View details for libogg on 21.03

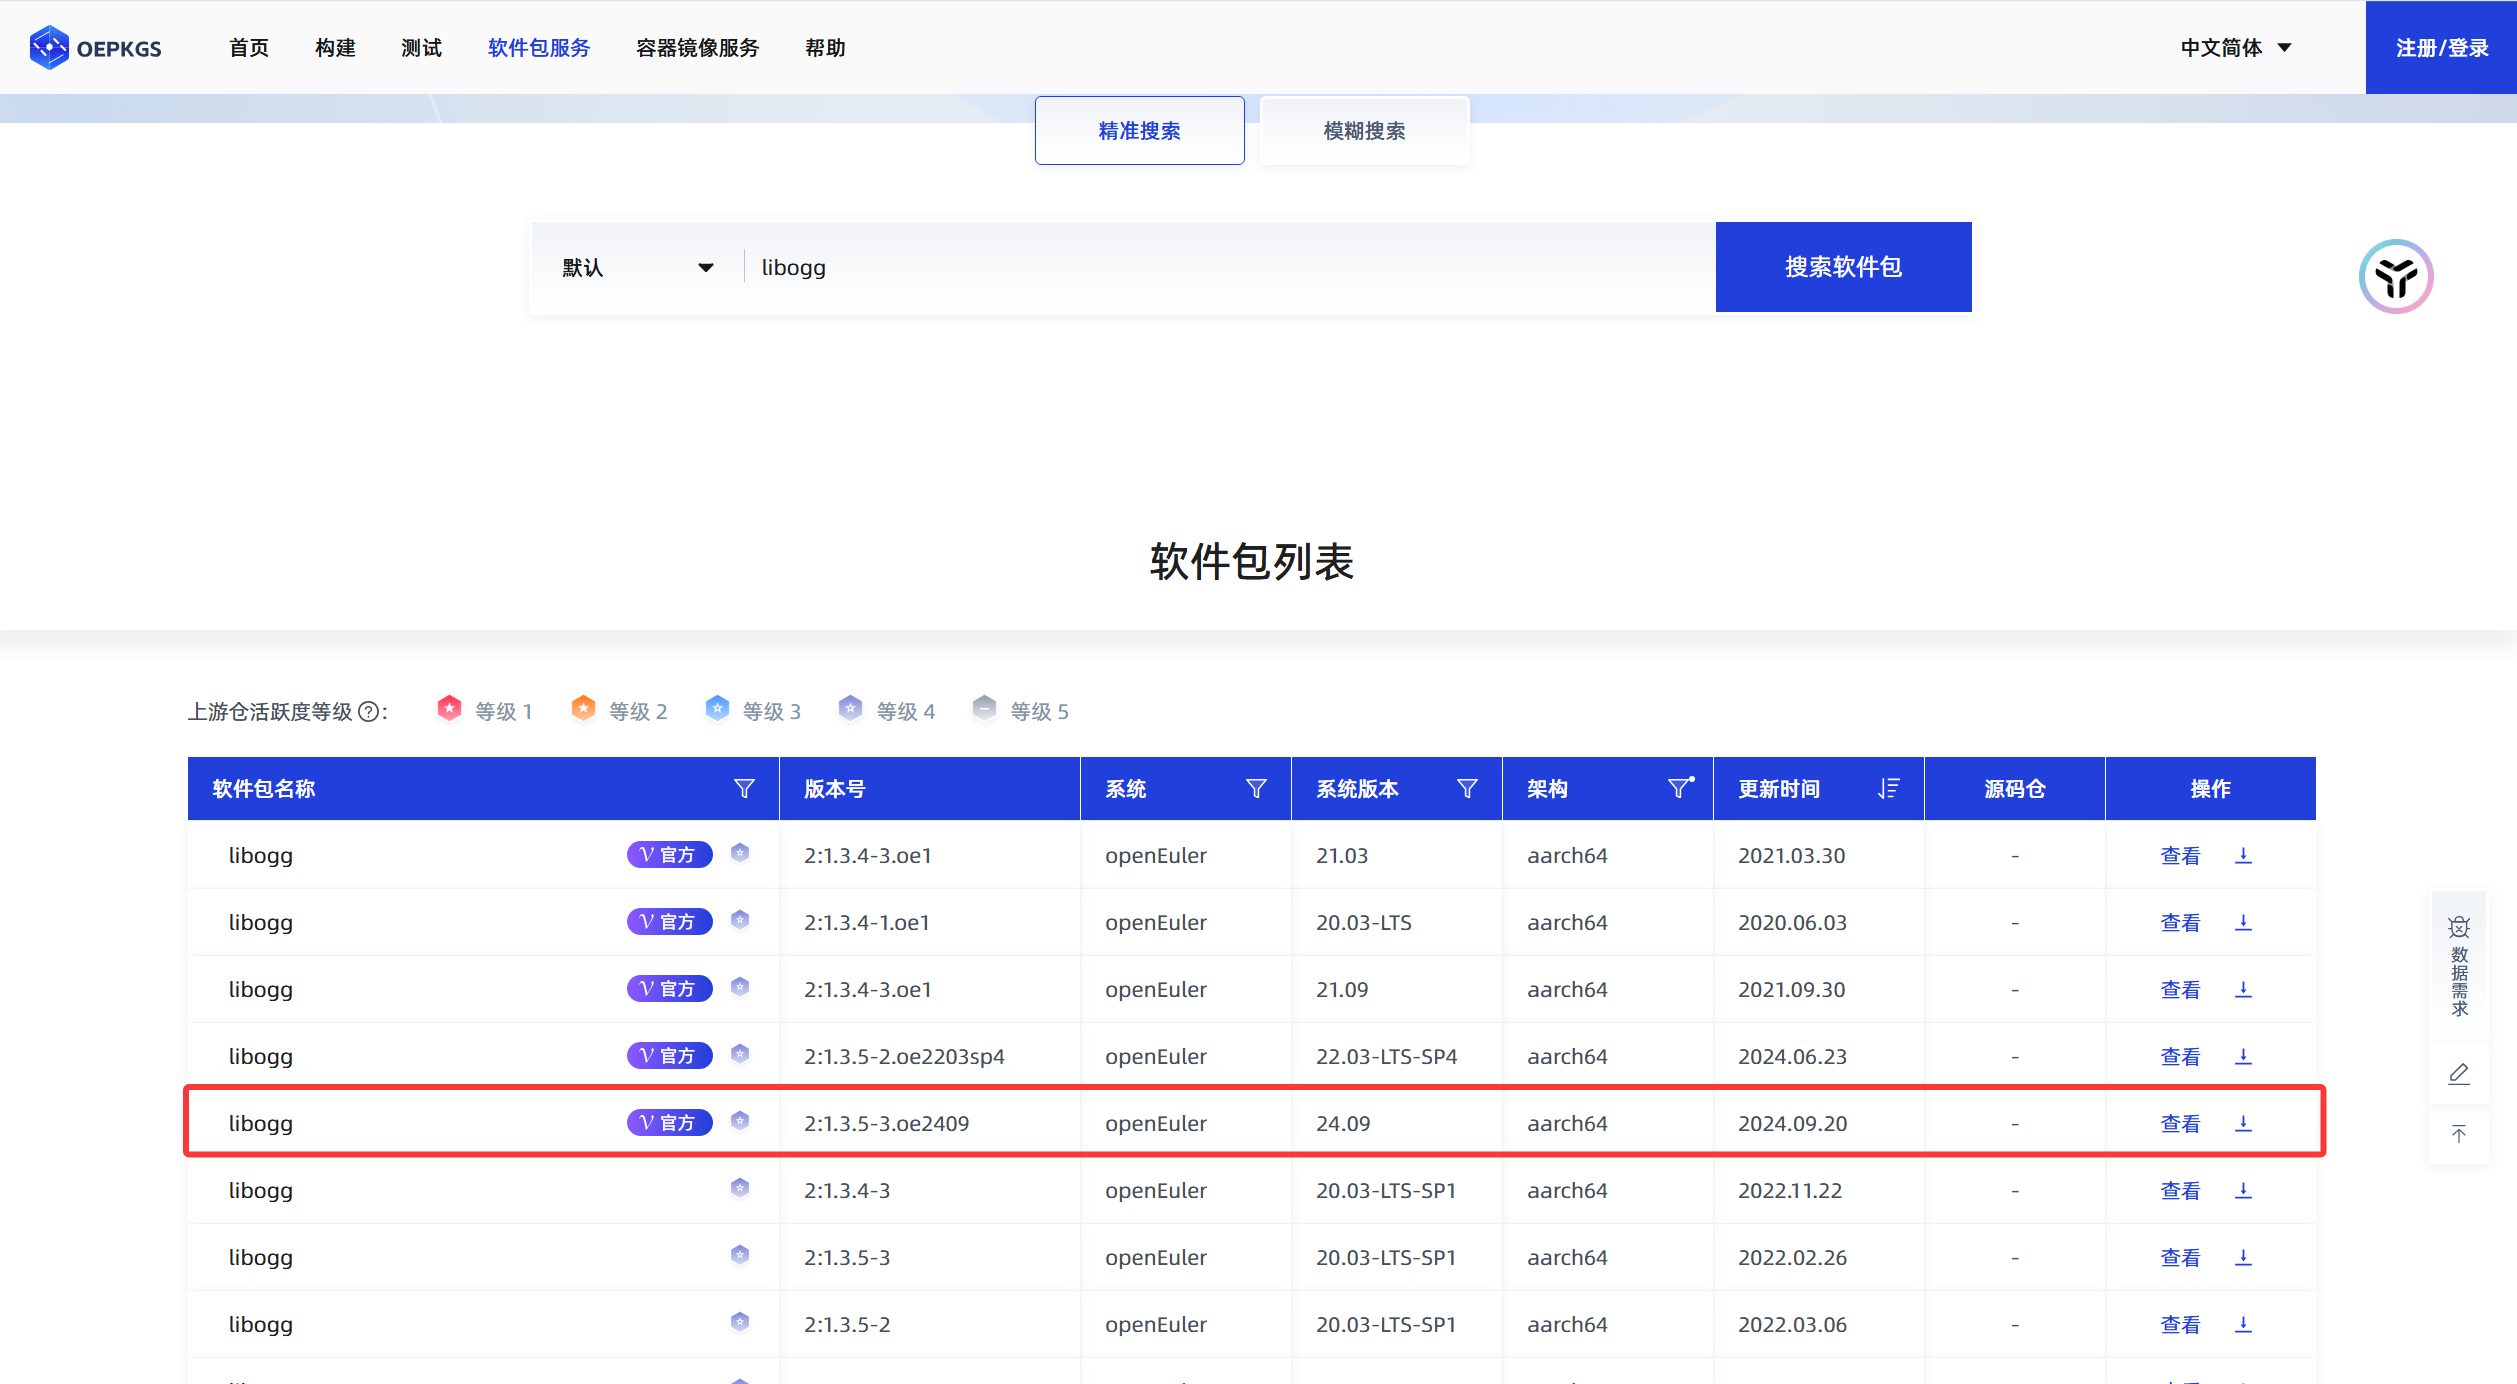pyautogui.click(x=2180, y=856)
